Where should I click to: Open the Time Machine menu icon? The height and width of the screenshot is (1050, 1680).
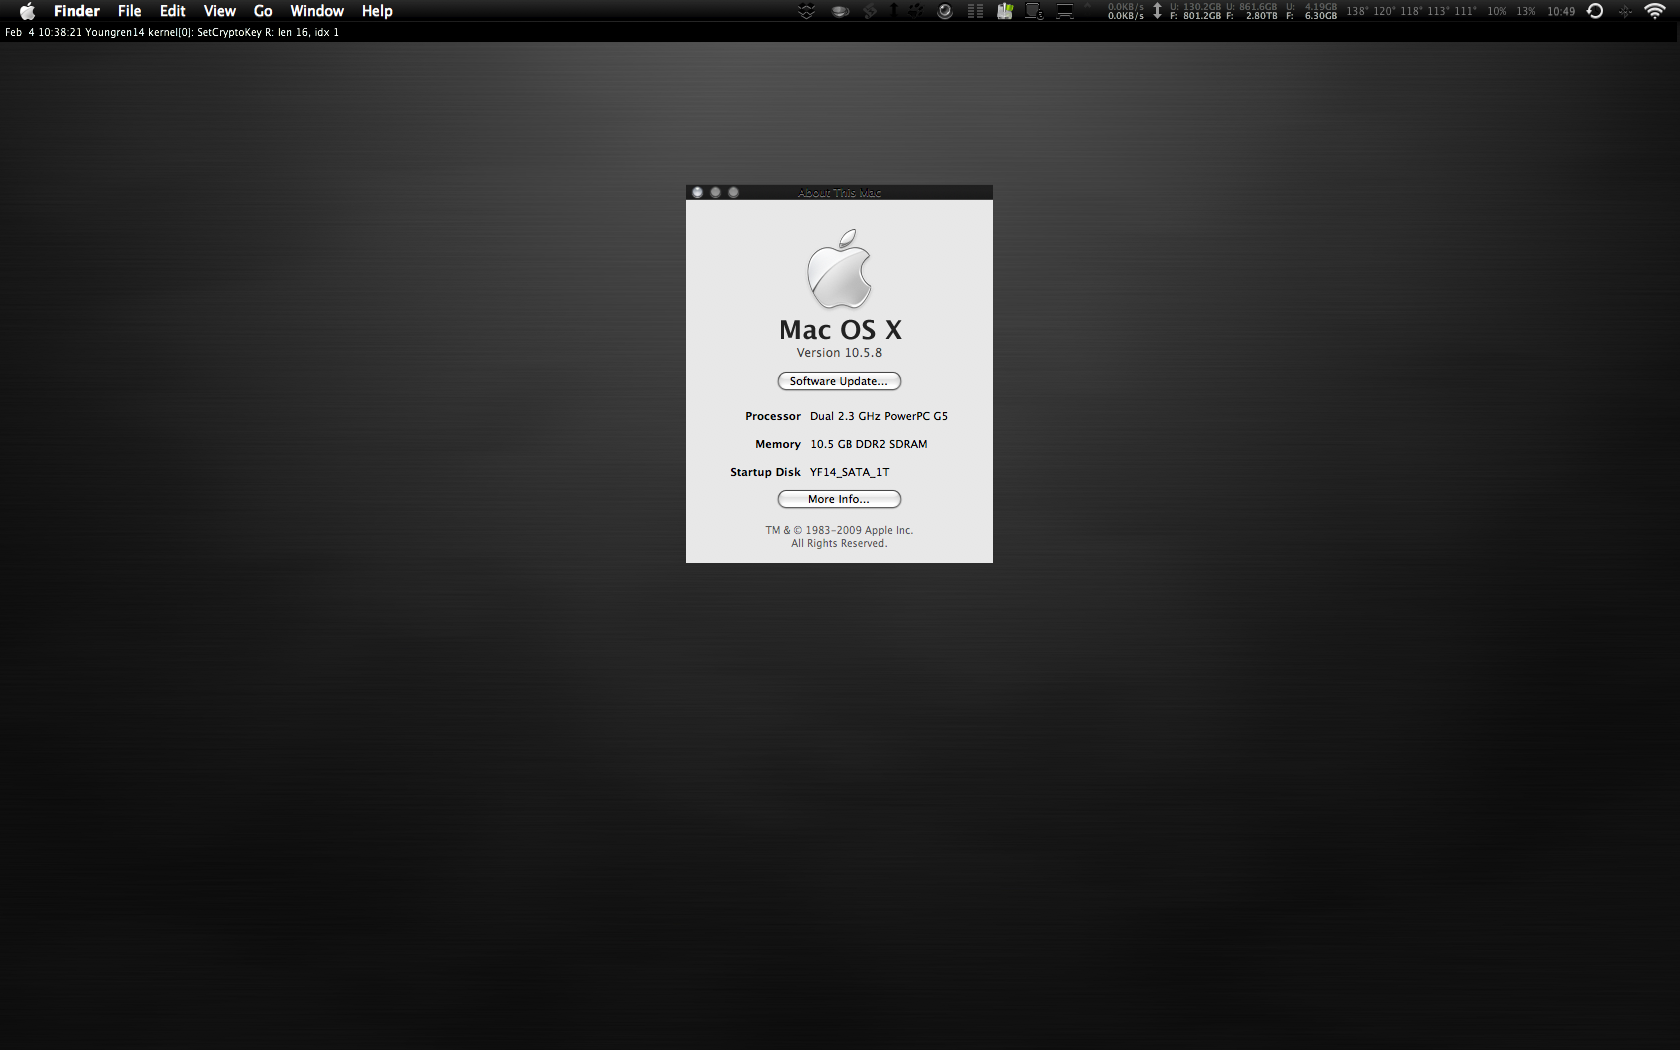(x=1595, y=11)
